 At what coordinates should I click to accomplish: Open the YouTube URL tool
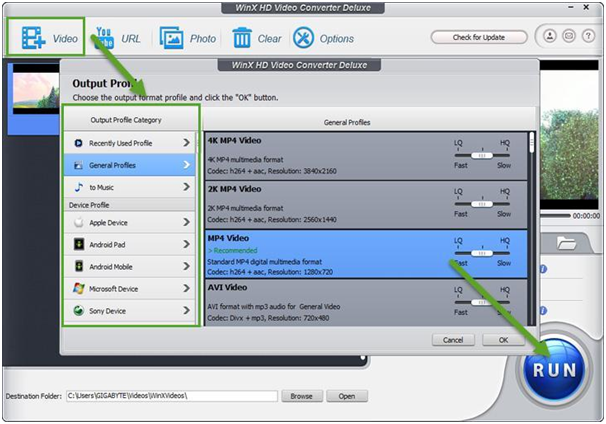103,38
